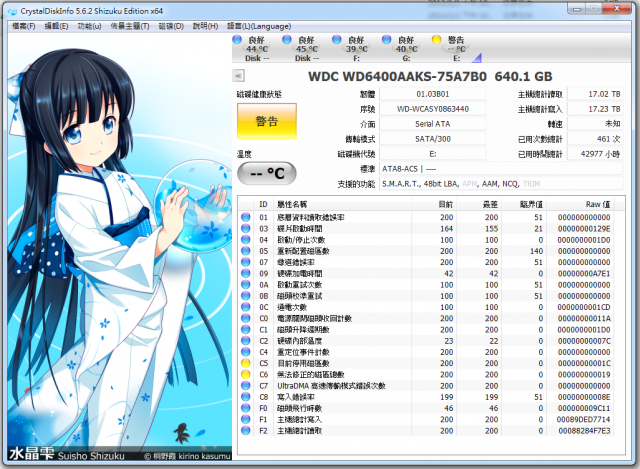Click the yellow caution icon for attribute C5

click(246, 363)
